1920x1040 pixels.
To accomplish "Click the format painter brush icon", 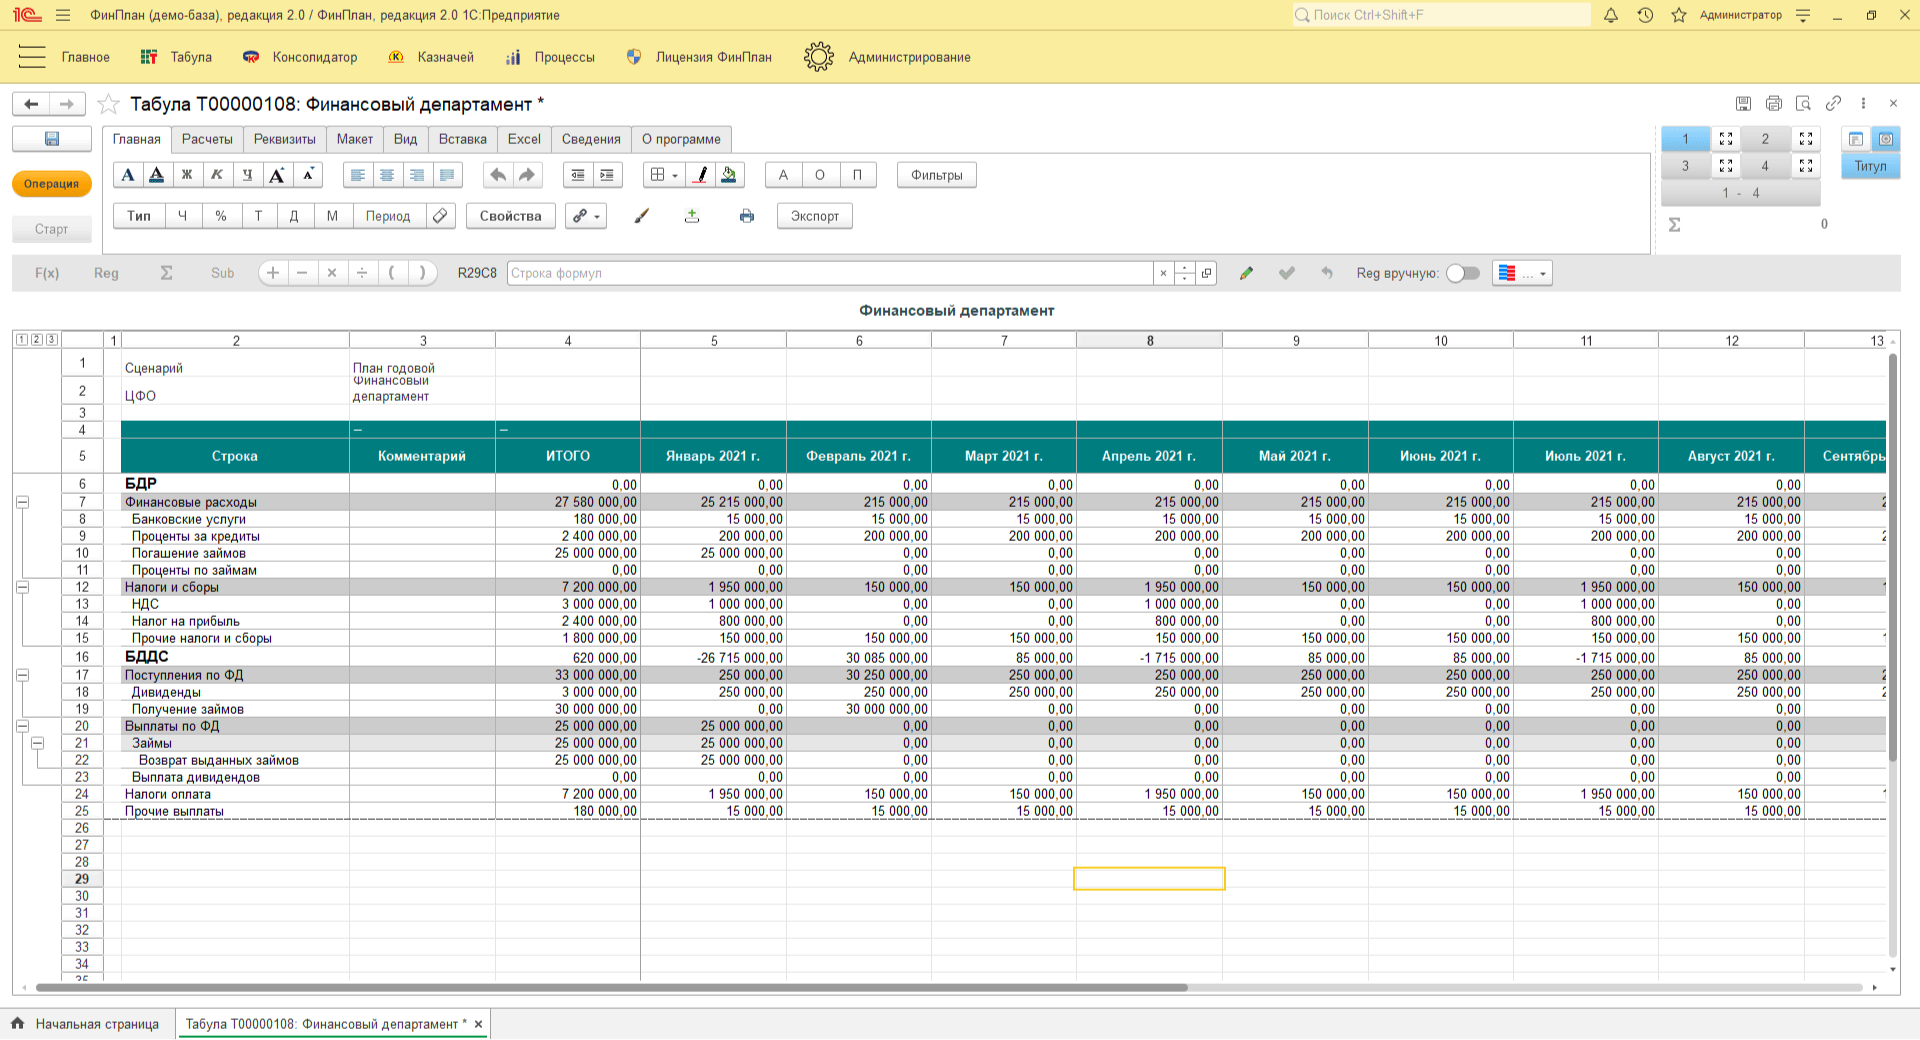I will pyautogui.click(x=642, y=216).
